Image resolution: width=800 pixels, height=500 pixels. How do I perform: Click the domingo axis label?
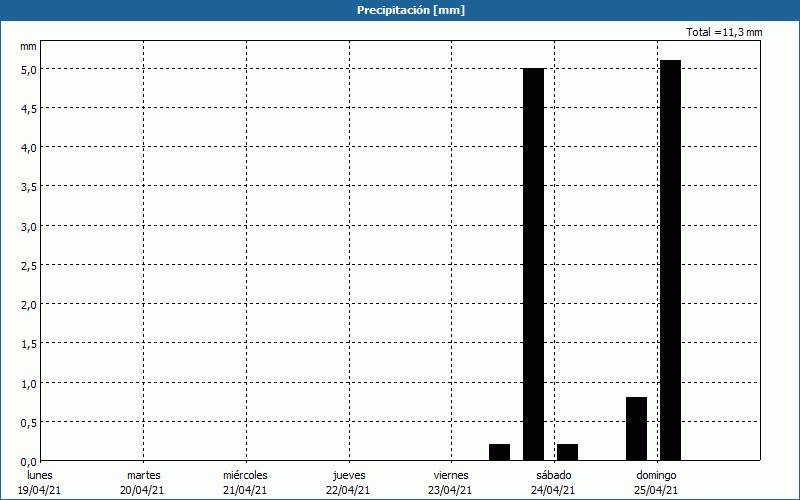point(657,475)
